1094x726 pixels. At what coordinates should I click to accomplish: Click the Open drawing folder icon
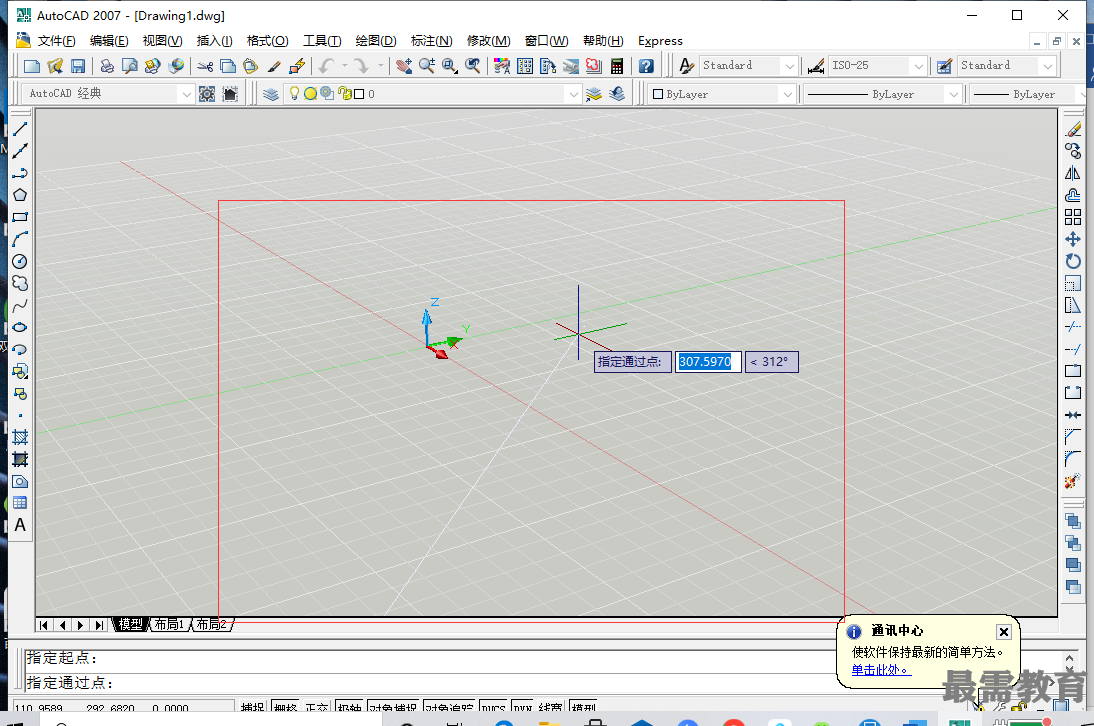55,66
